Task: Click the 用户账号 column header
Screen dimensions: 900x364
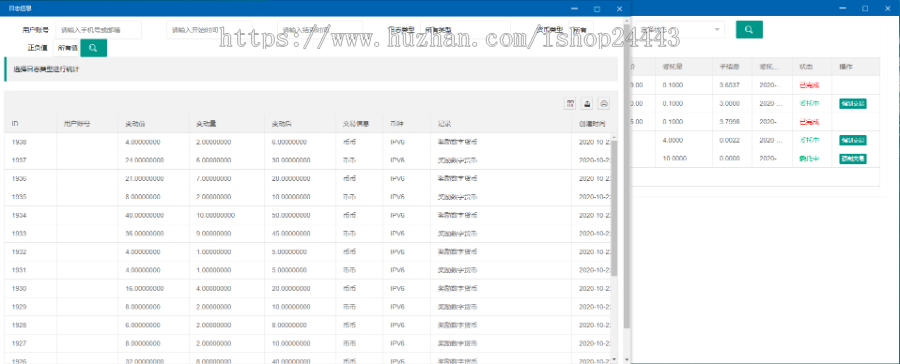Action: click(x=87, y=123)
